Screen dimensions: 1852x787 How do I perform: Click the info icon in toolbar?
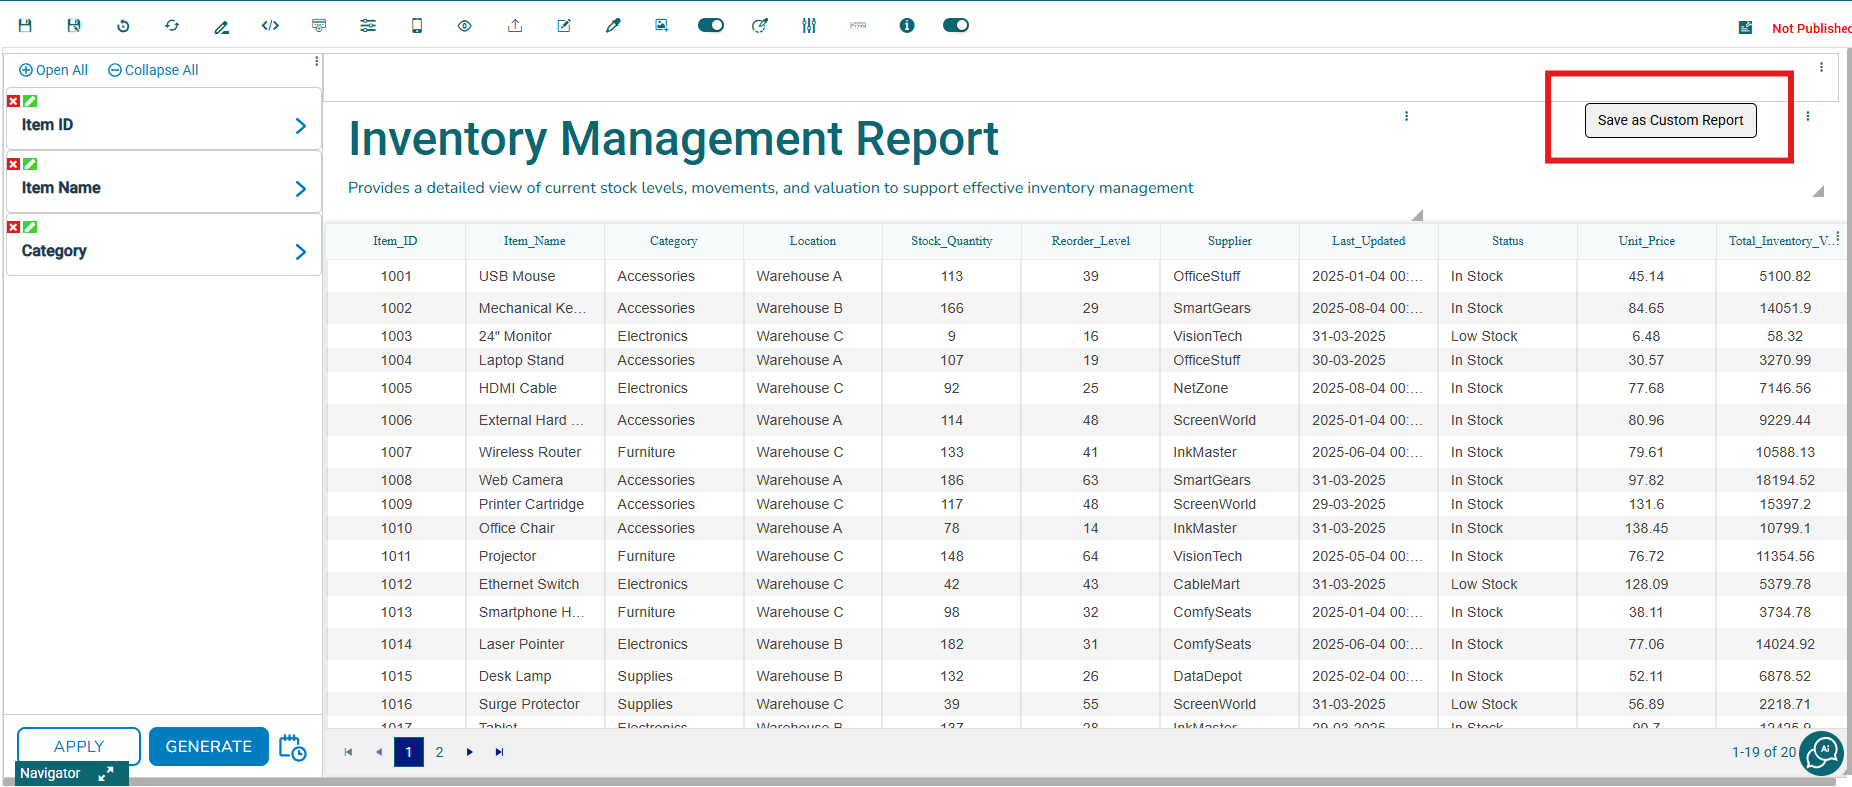[907, 26]
